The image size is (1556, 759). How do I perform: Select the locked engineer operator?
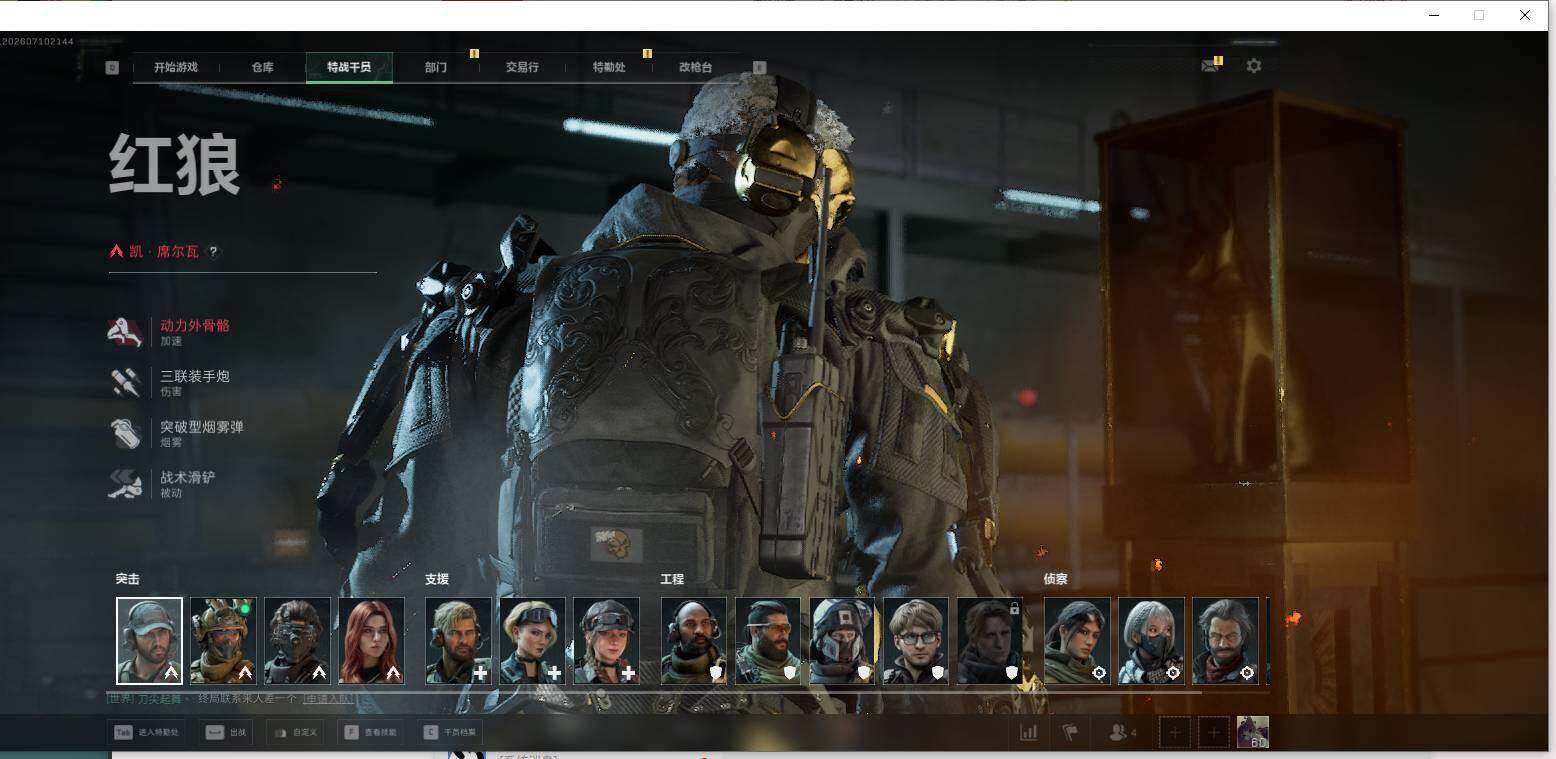pos(990,641)
